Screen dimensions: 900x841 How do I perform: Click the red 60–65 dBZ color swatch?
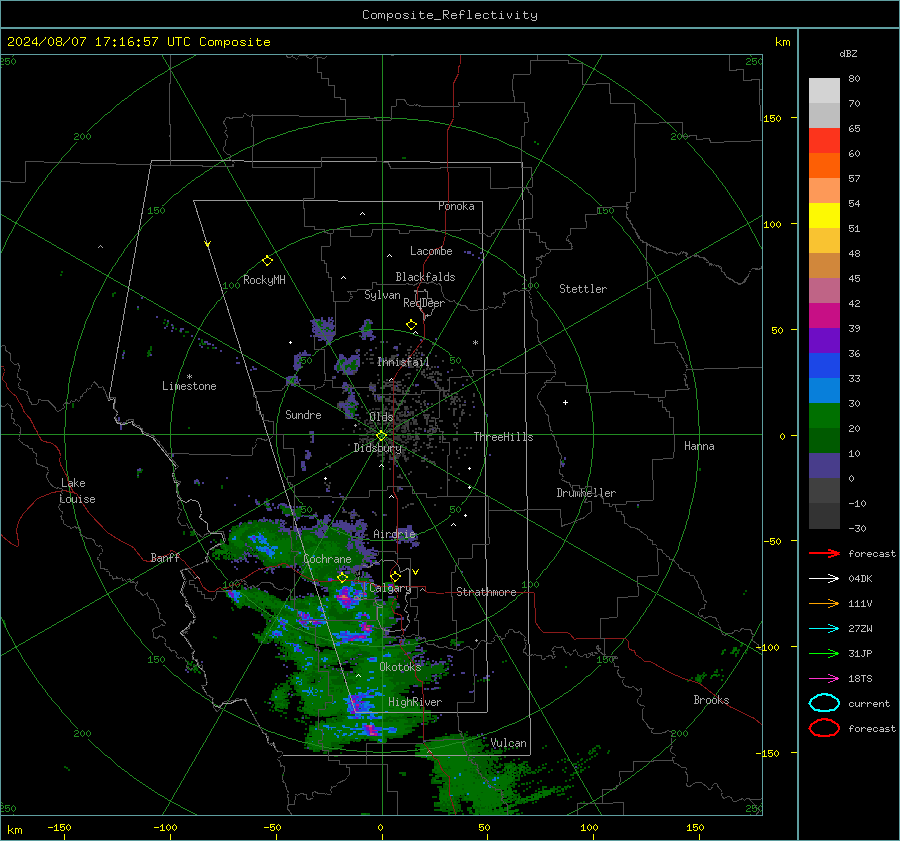pyautogui.click(x=824, y=141)
